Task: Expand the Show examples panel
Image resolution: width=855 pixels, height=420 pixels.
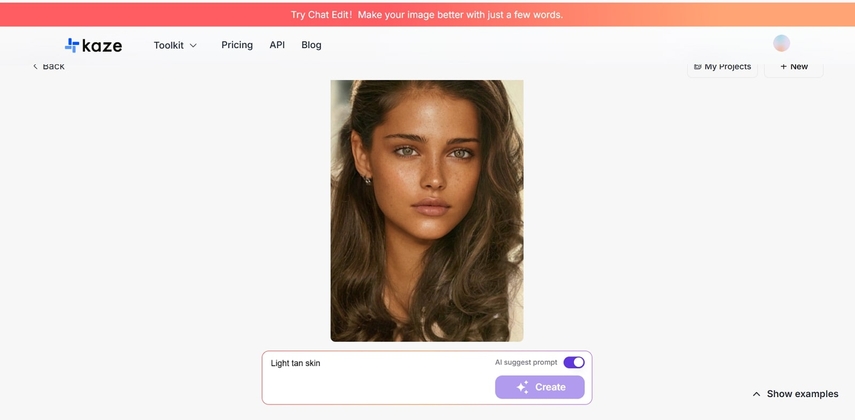Action: tap(802, 394)
